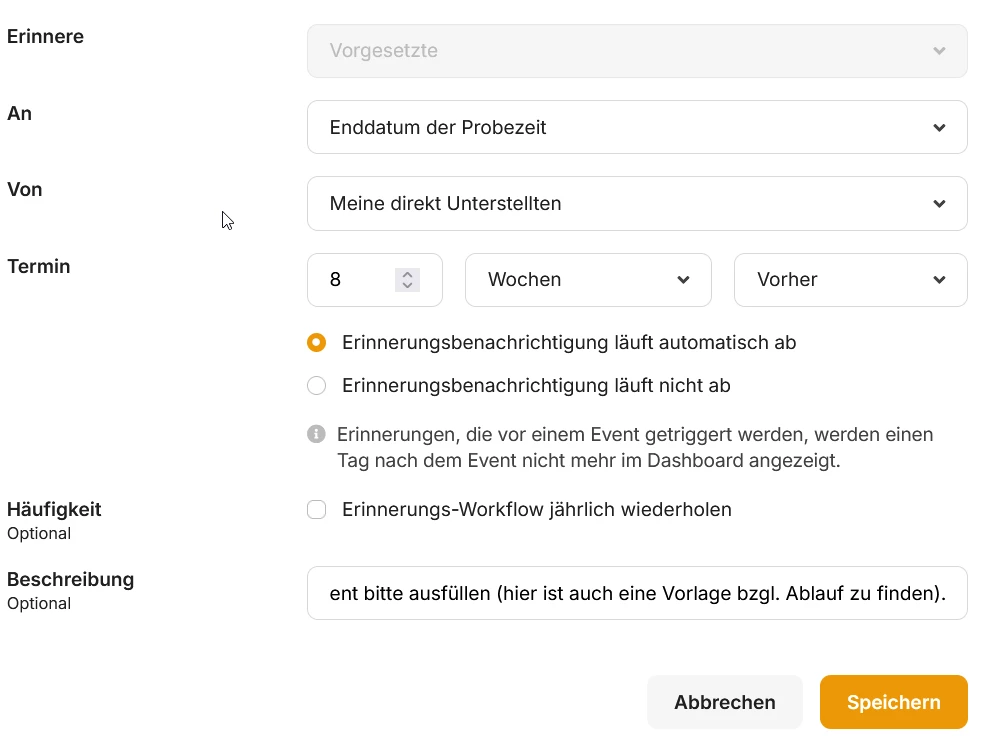
Task: Open the 'Enddatum der Probezeit' dropdown
Action: click(x=620, y=127)
